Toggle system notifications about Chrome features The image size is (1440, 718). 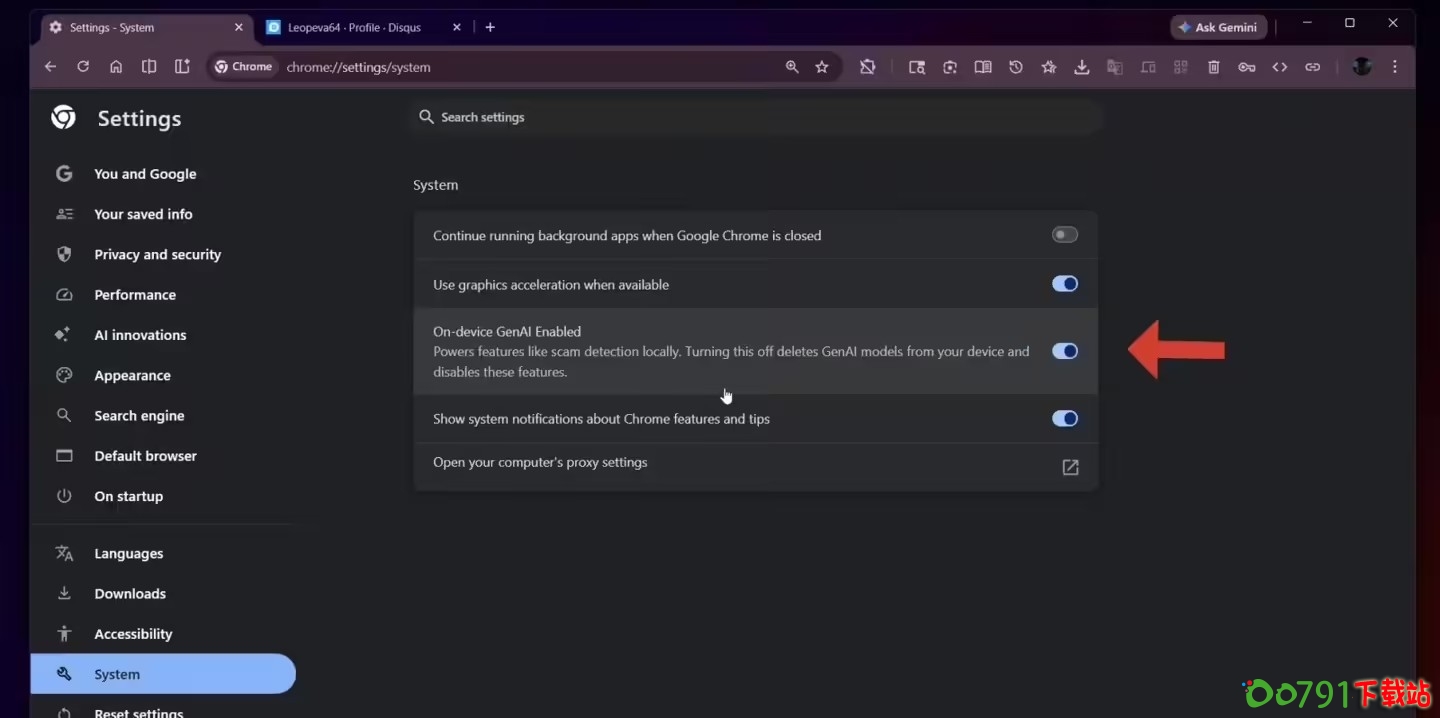pyautogui.click(x=1064, y=419)
